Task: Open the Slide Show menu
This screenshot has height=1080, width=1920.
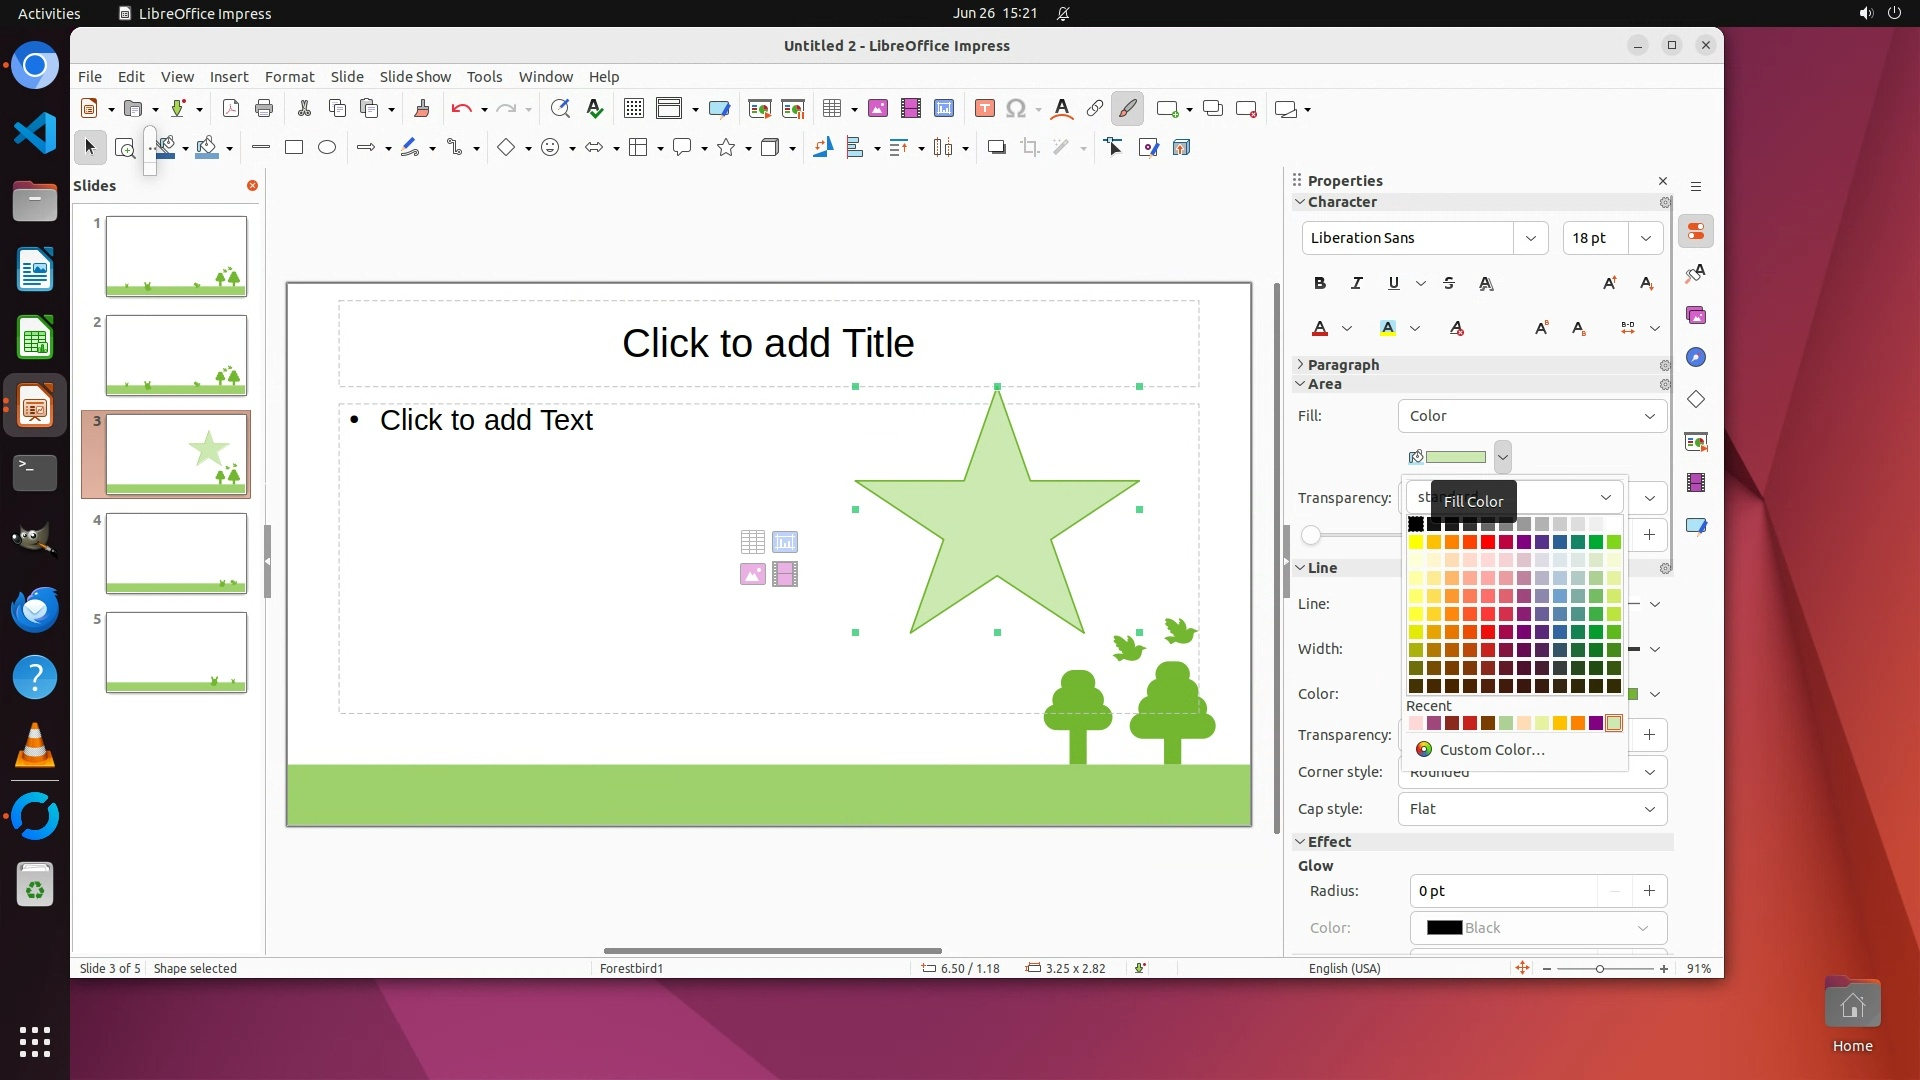Action: click(415, 77)
